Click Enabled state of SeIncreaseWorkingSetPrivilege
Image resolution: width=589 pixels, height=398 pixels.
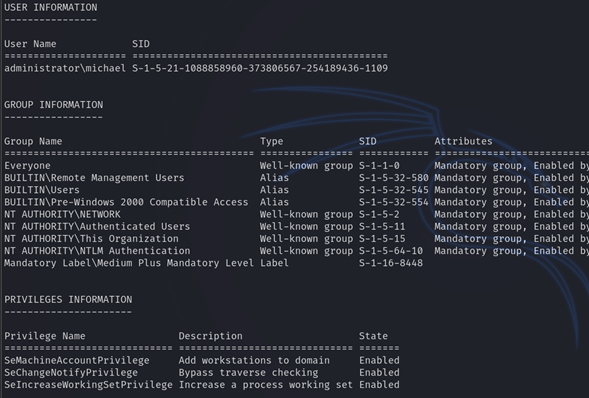pos(379,384)
